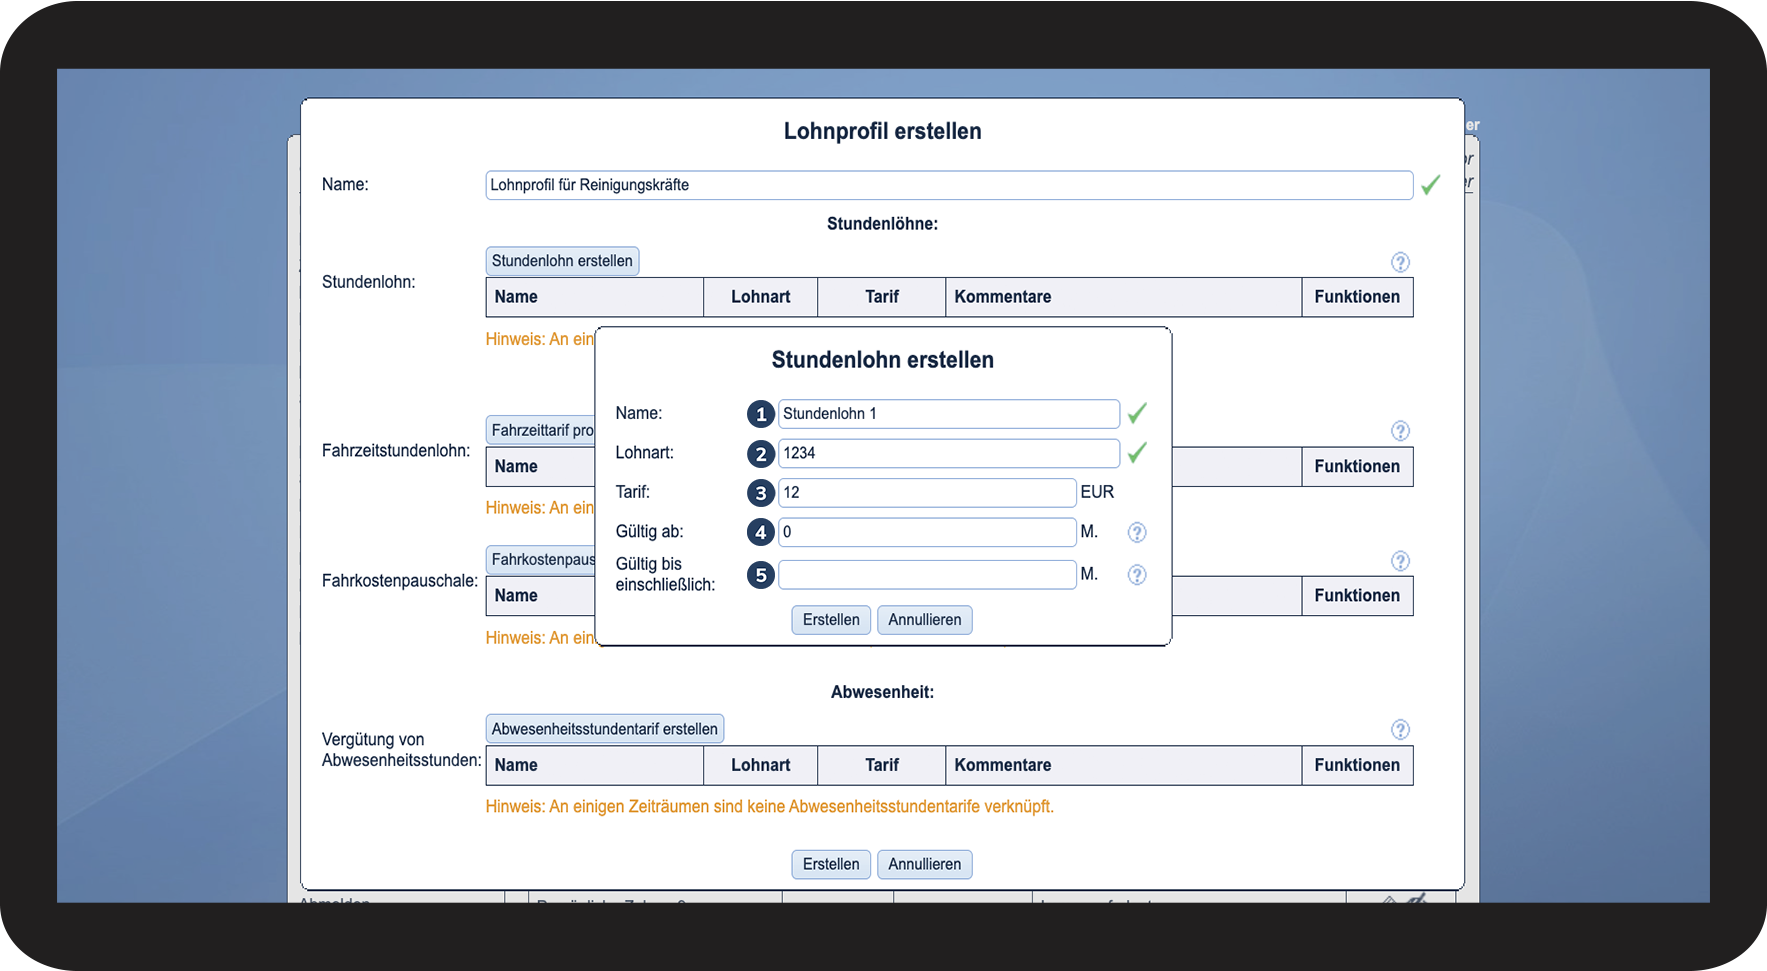Viewport: 1767px width, 971px height.
Task: Click green checkmark beside Lohnprofil name field
Action: (1431, 185)
